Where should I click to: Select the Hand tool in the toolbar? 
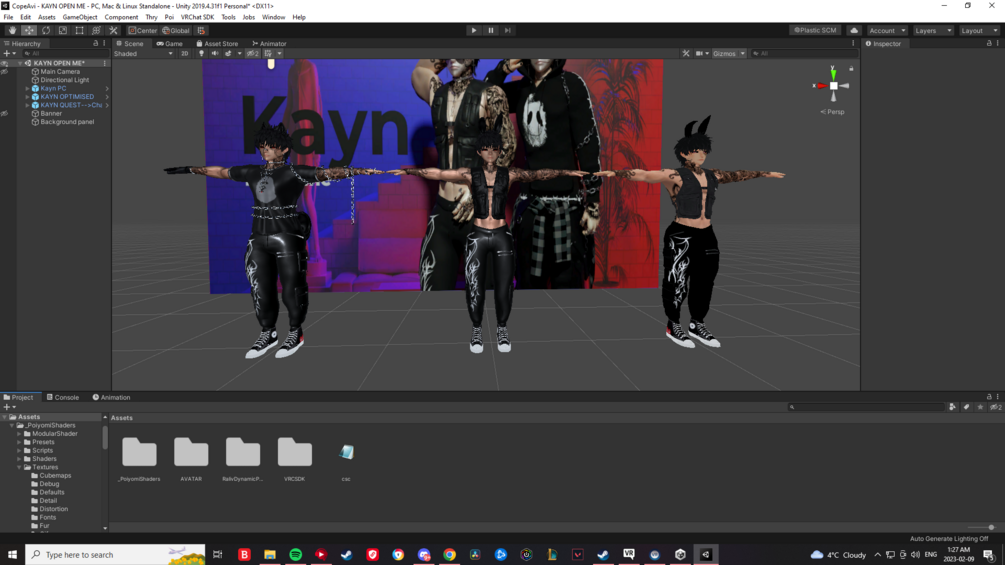[x=12, y=30]
